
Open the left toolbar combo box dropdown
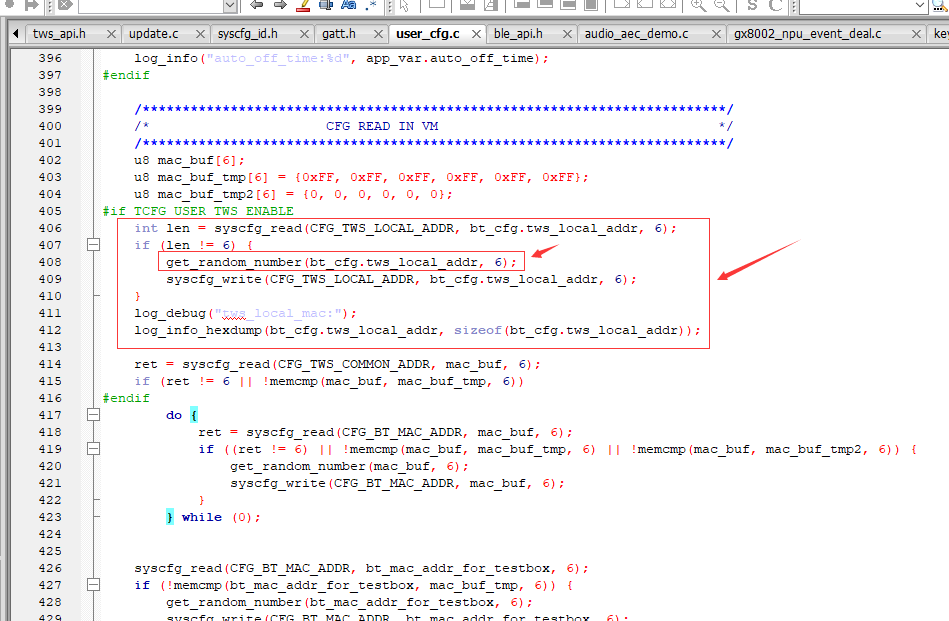(x=230, y=5)
